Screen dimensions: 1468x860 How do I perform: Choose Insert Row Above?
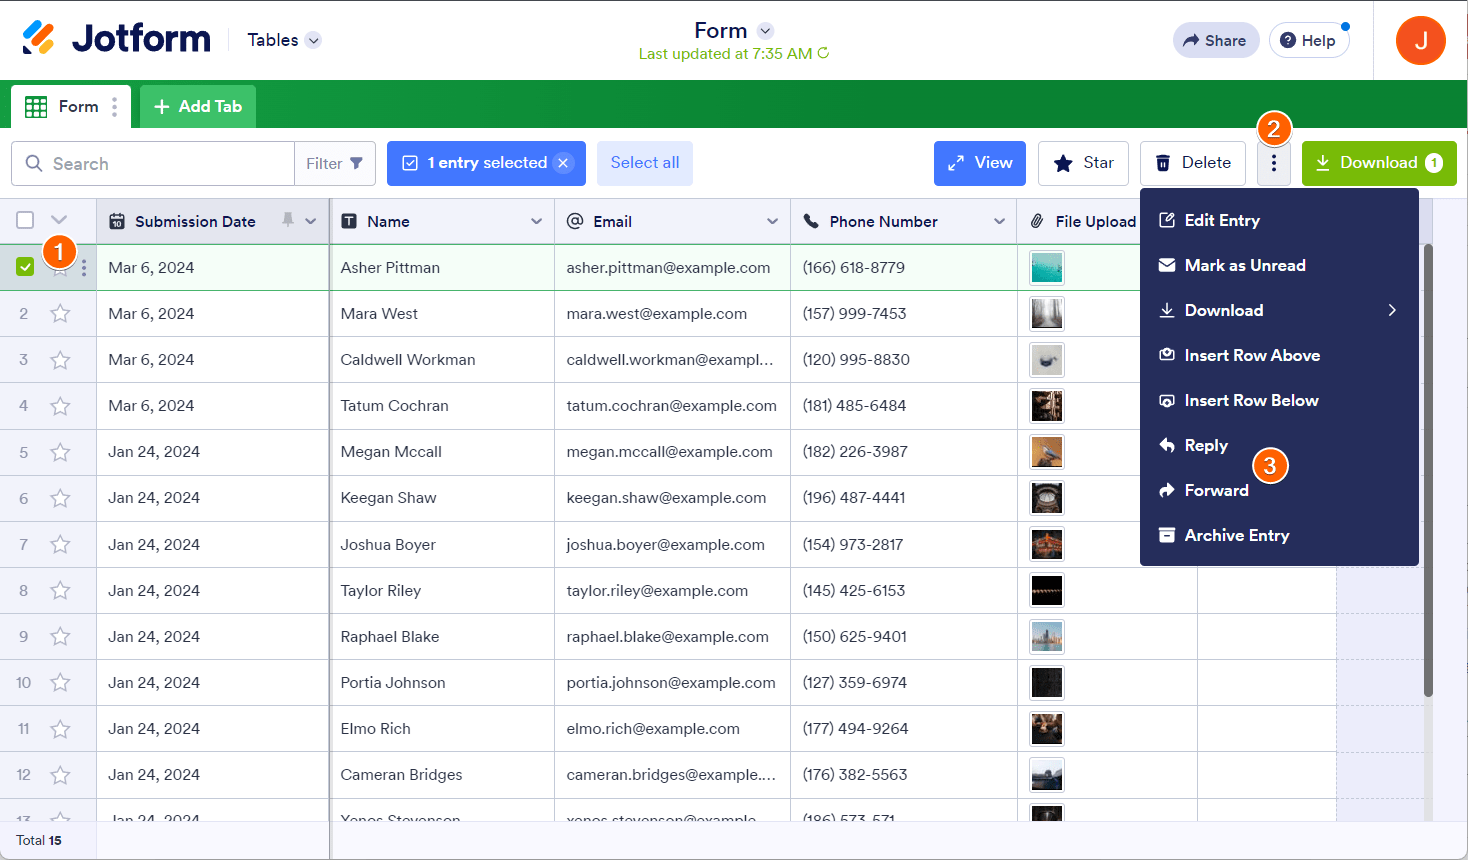[1279, 355]
